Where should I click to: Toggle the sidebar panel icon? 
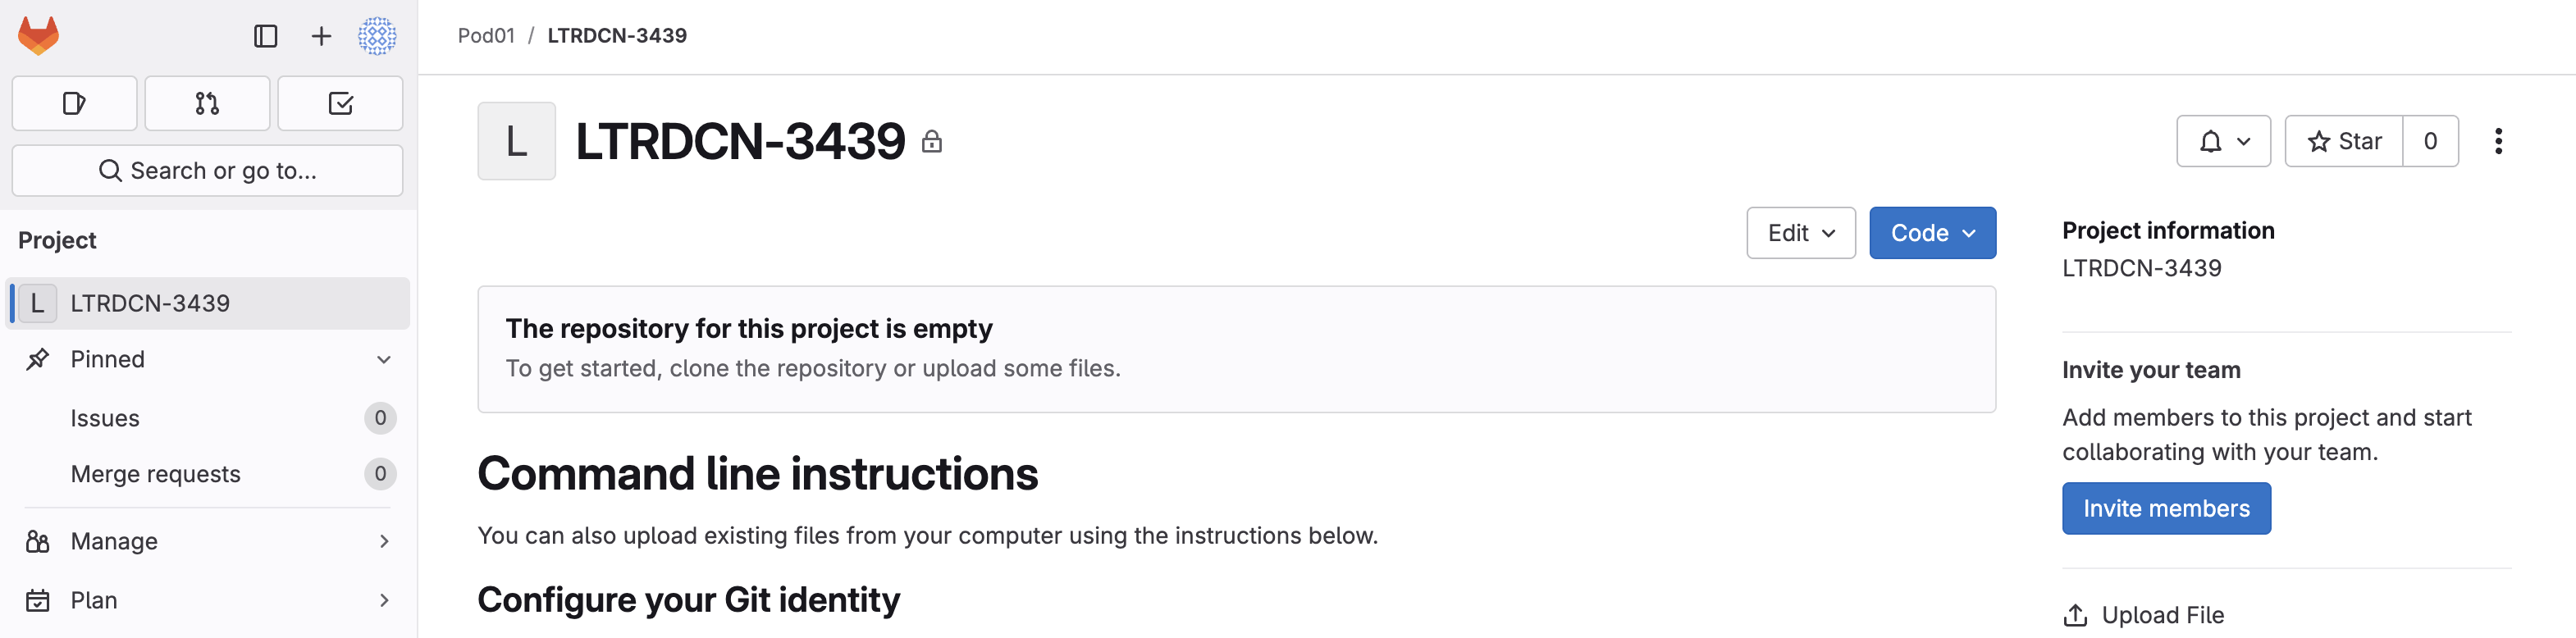click(x=265, y=36)
